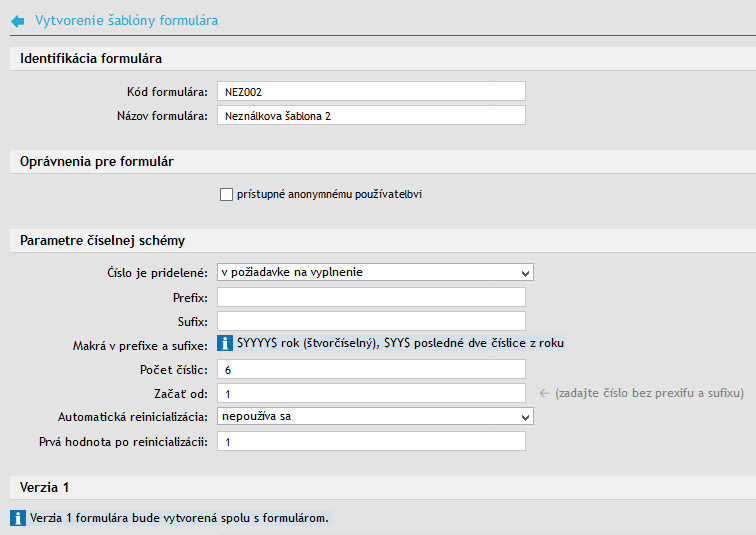
Task: Enable 'prístupné anonymnému používateľovi' checkbox
Action: click(x=226, y=194)
